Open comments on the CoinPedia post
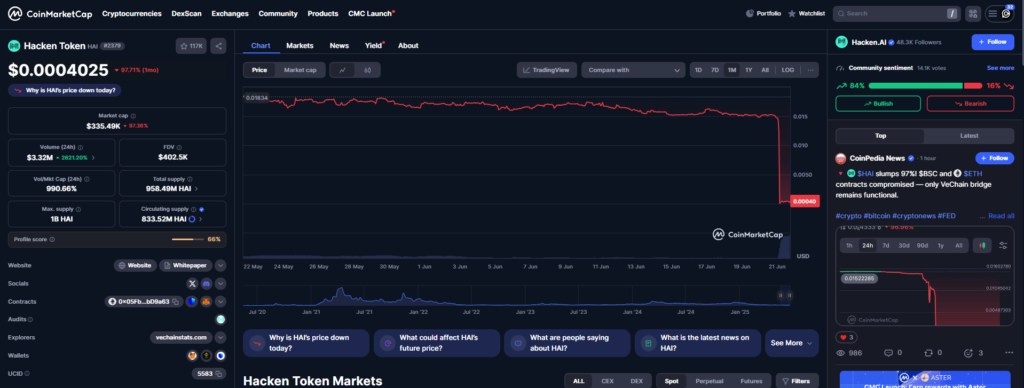1024x388 pixels. tap(892, 353)
